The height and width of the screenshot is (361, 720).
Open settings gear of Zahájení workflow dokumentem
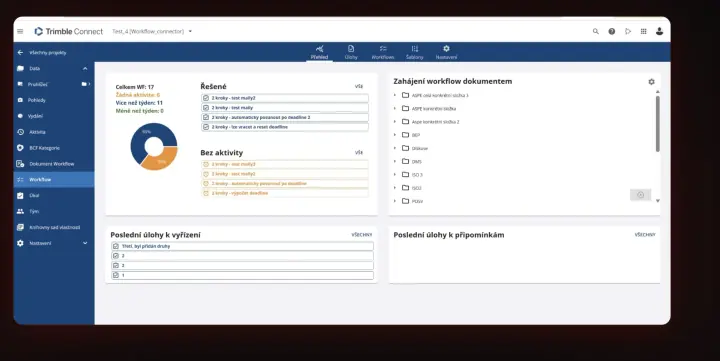click(x=651, y=82)
